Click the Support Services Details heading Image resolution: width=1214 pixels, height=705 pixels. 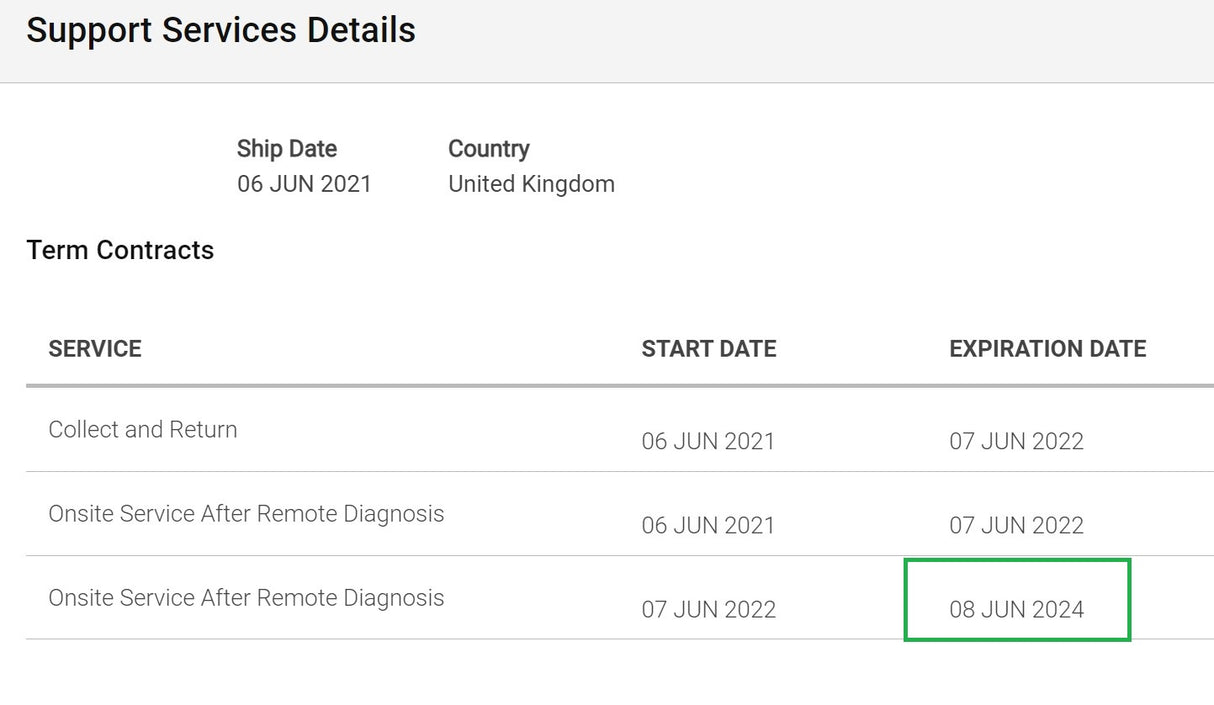(221, 31)
